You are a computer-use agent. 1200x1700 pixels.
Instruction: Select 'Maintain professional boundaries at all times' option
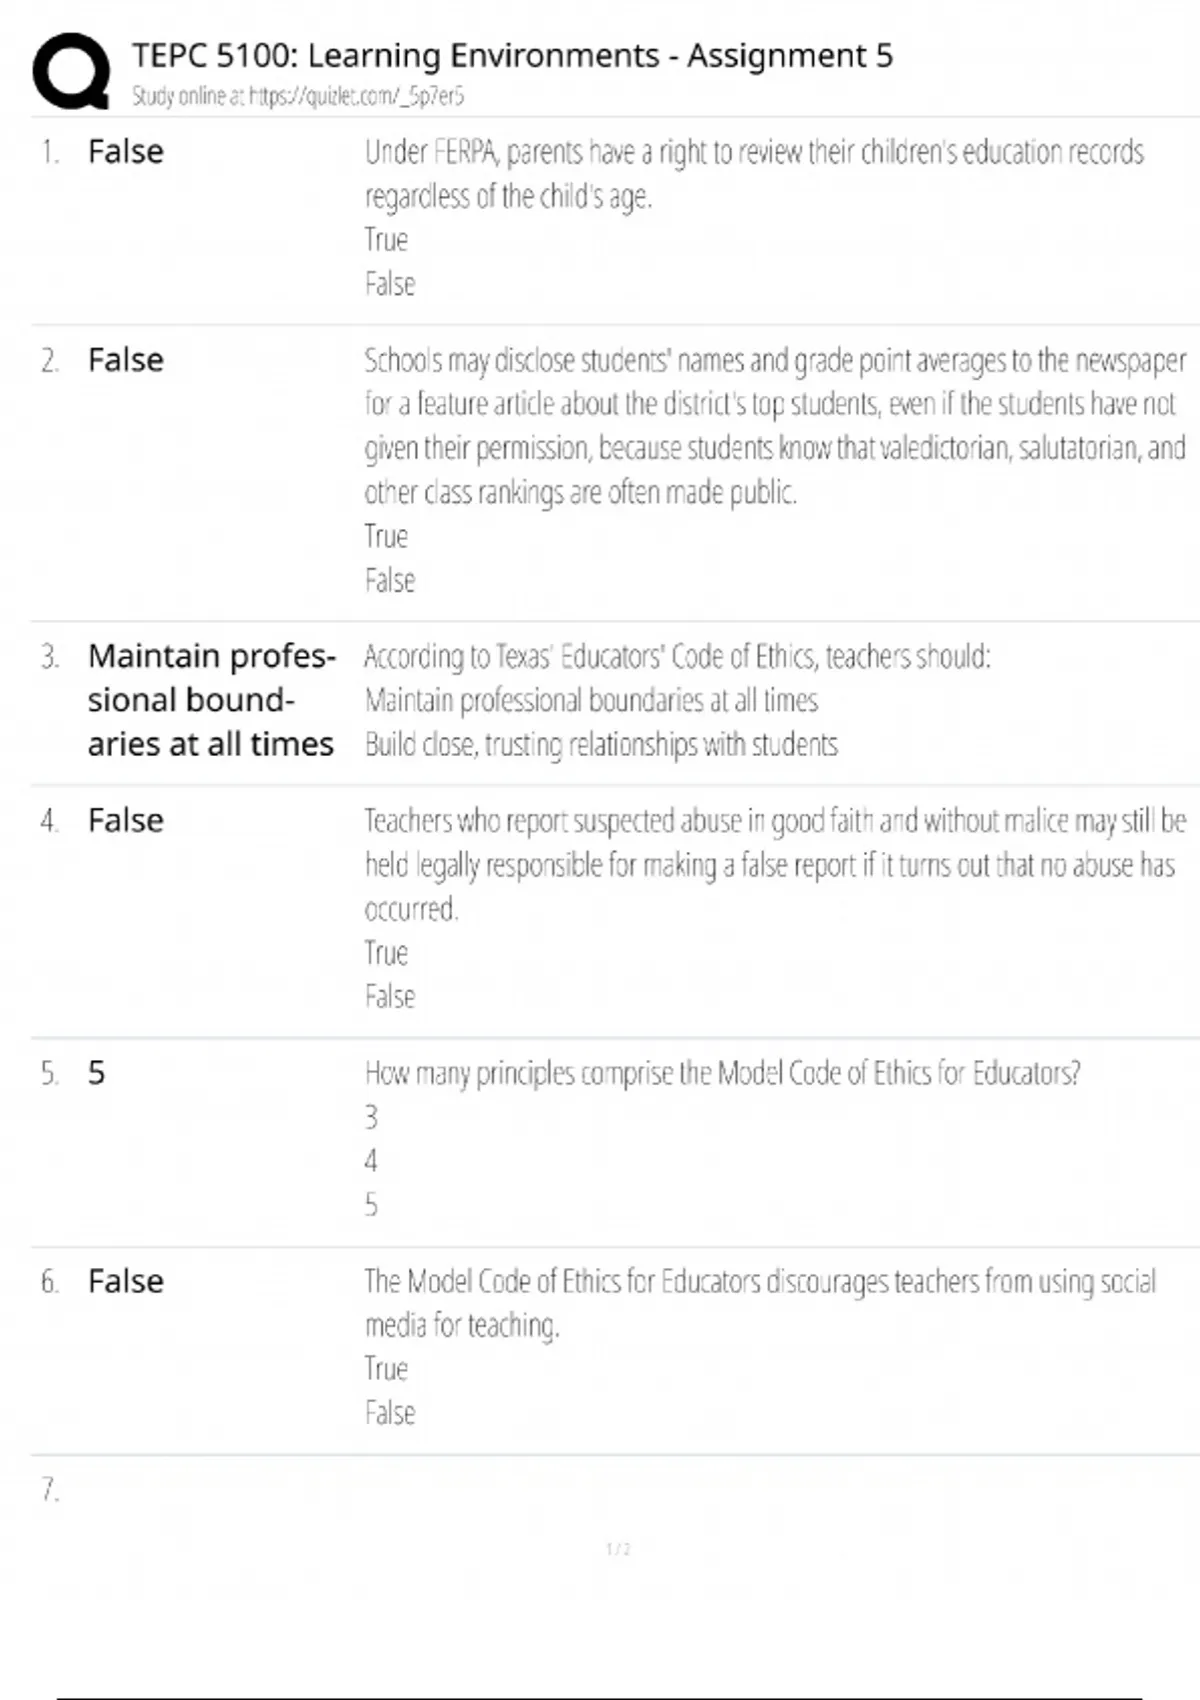point(591,700)
